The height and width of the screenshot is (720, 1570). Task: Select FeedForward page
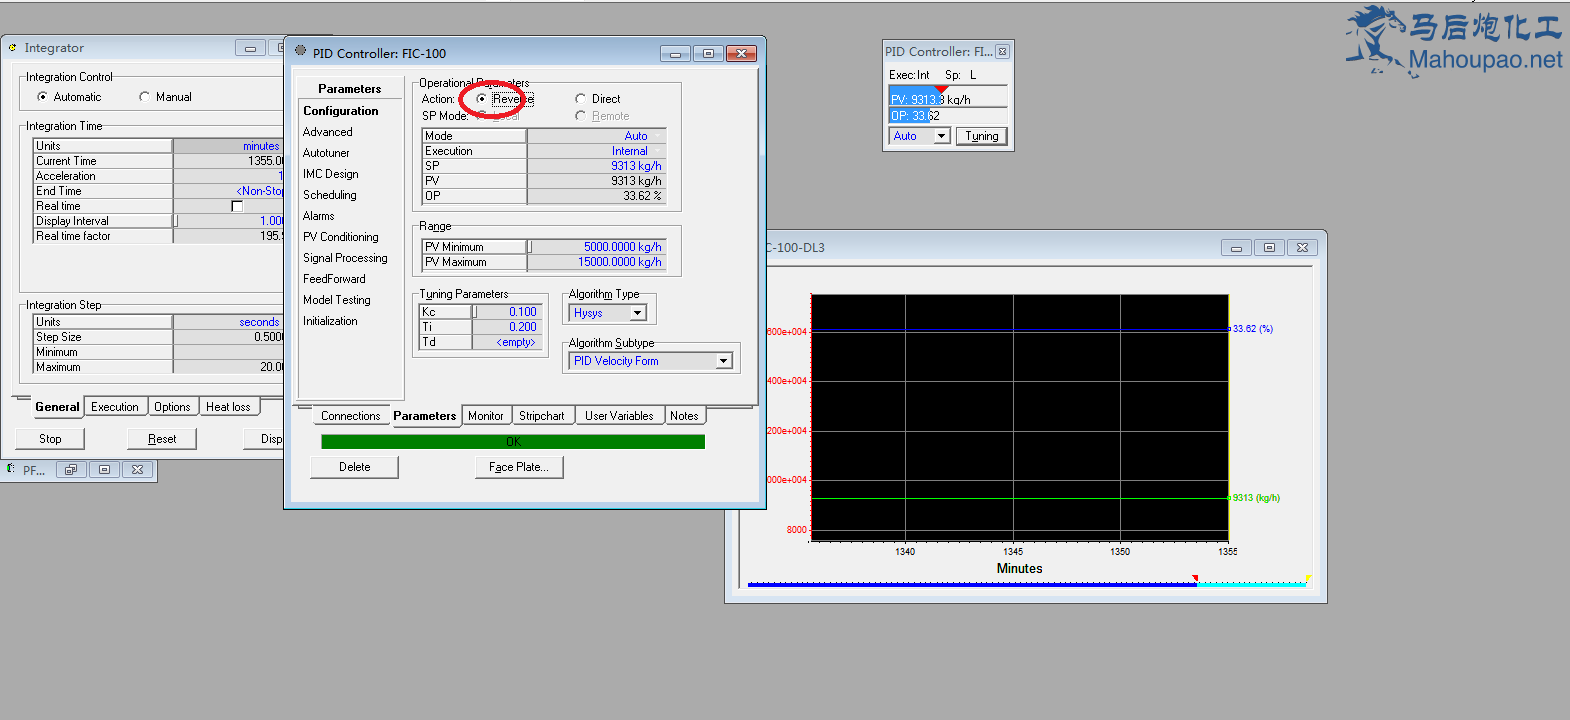tap(334, 279)
